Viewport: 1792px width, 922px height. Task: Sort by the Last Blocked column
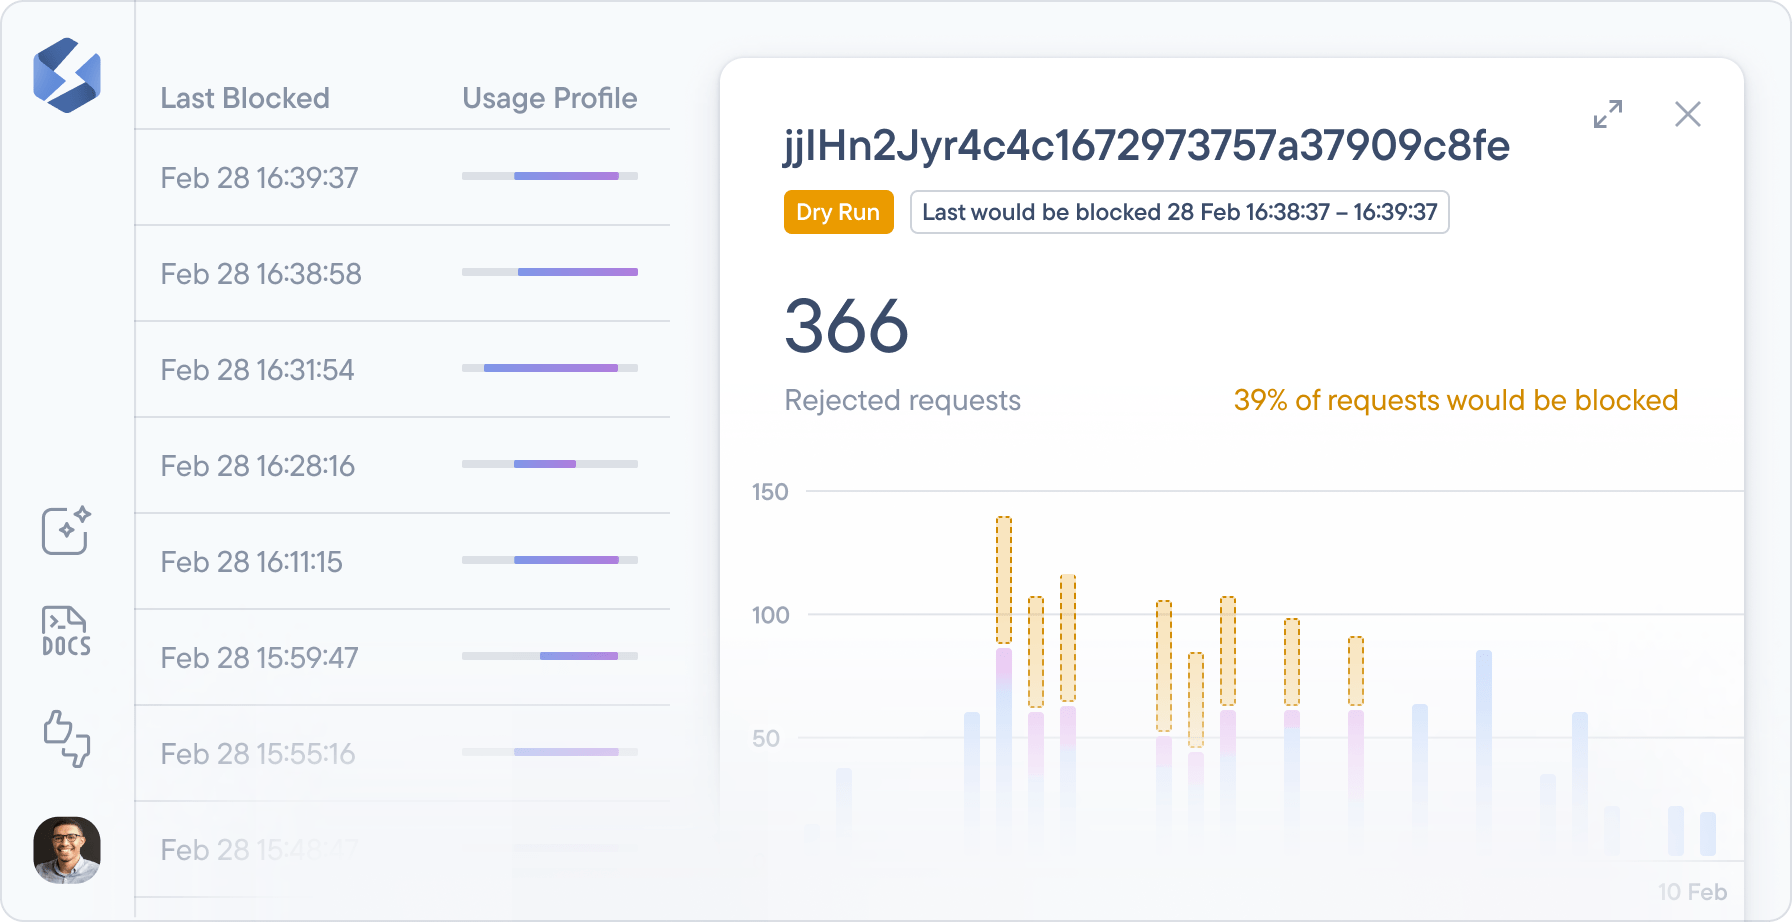coord(245,98)
